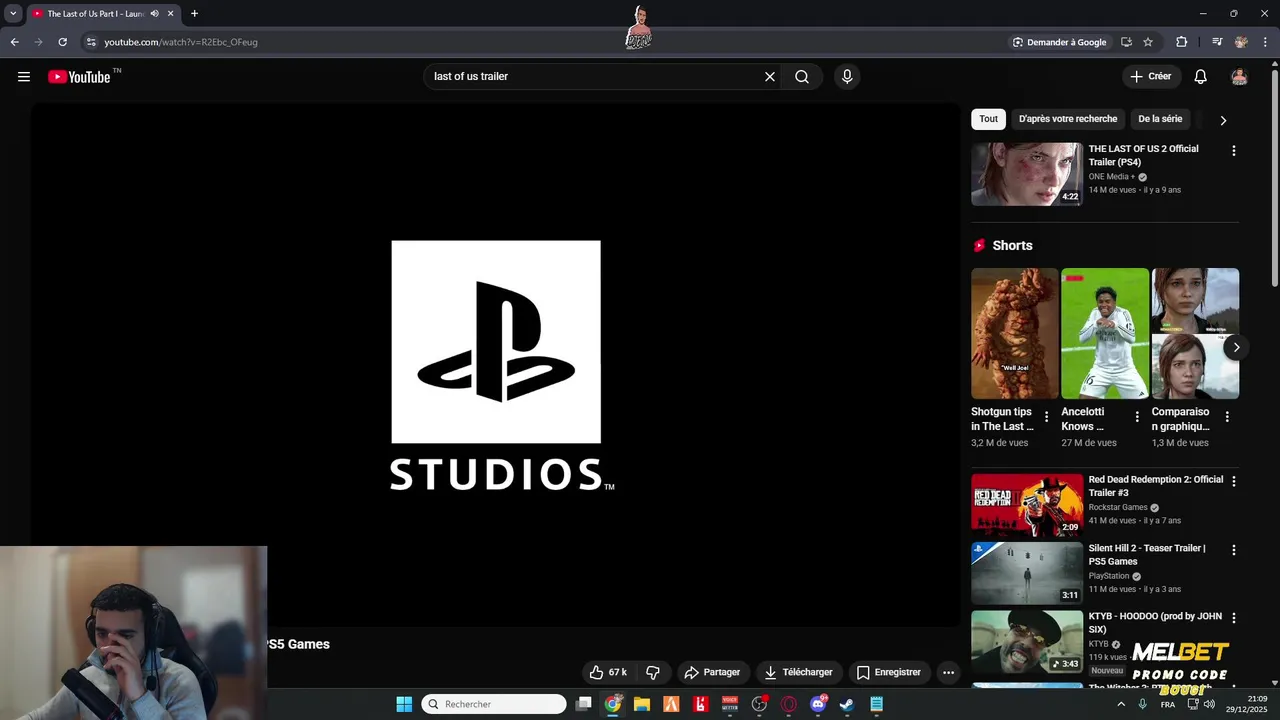Viewport: 1280px width, 720px height.
Task: Play the Shotgun tips short
Action: point(1014,333)
